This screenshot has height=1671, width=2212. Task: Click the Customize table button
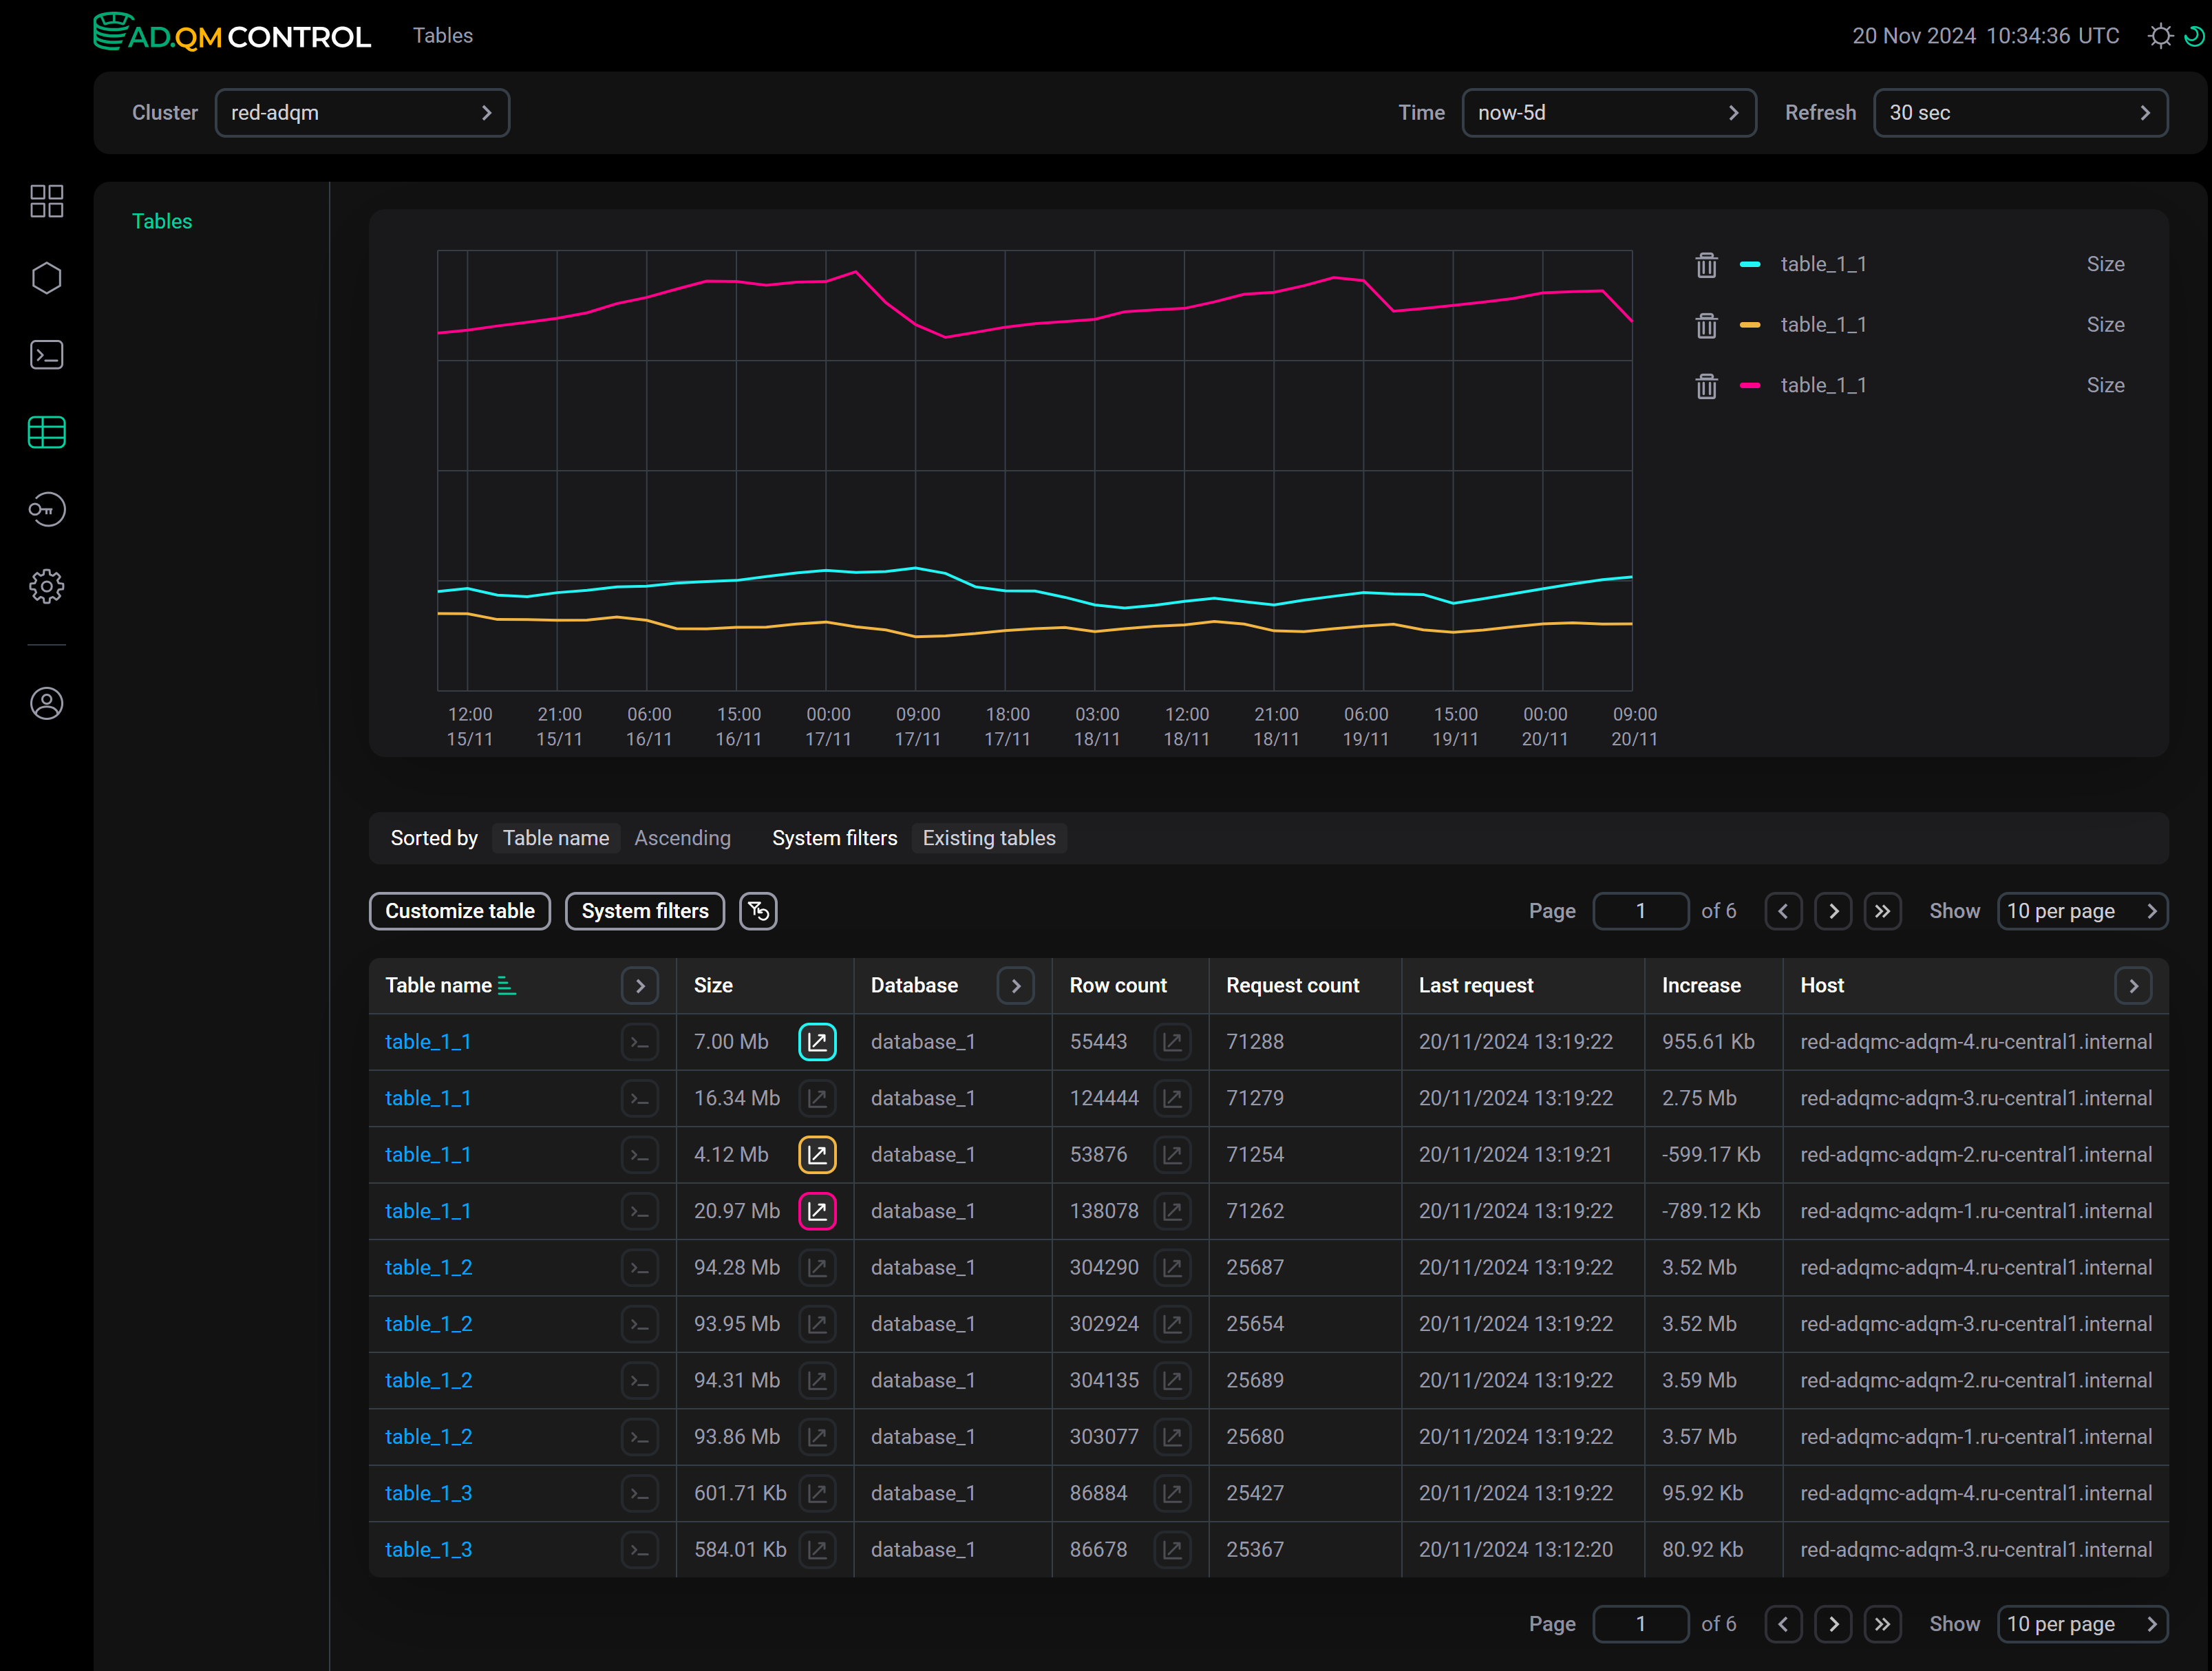[x=459, y=911]
